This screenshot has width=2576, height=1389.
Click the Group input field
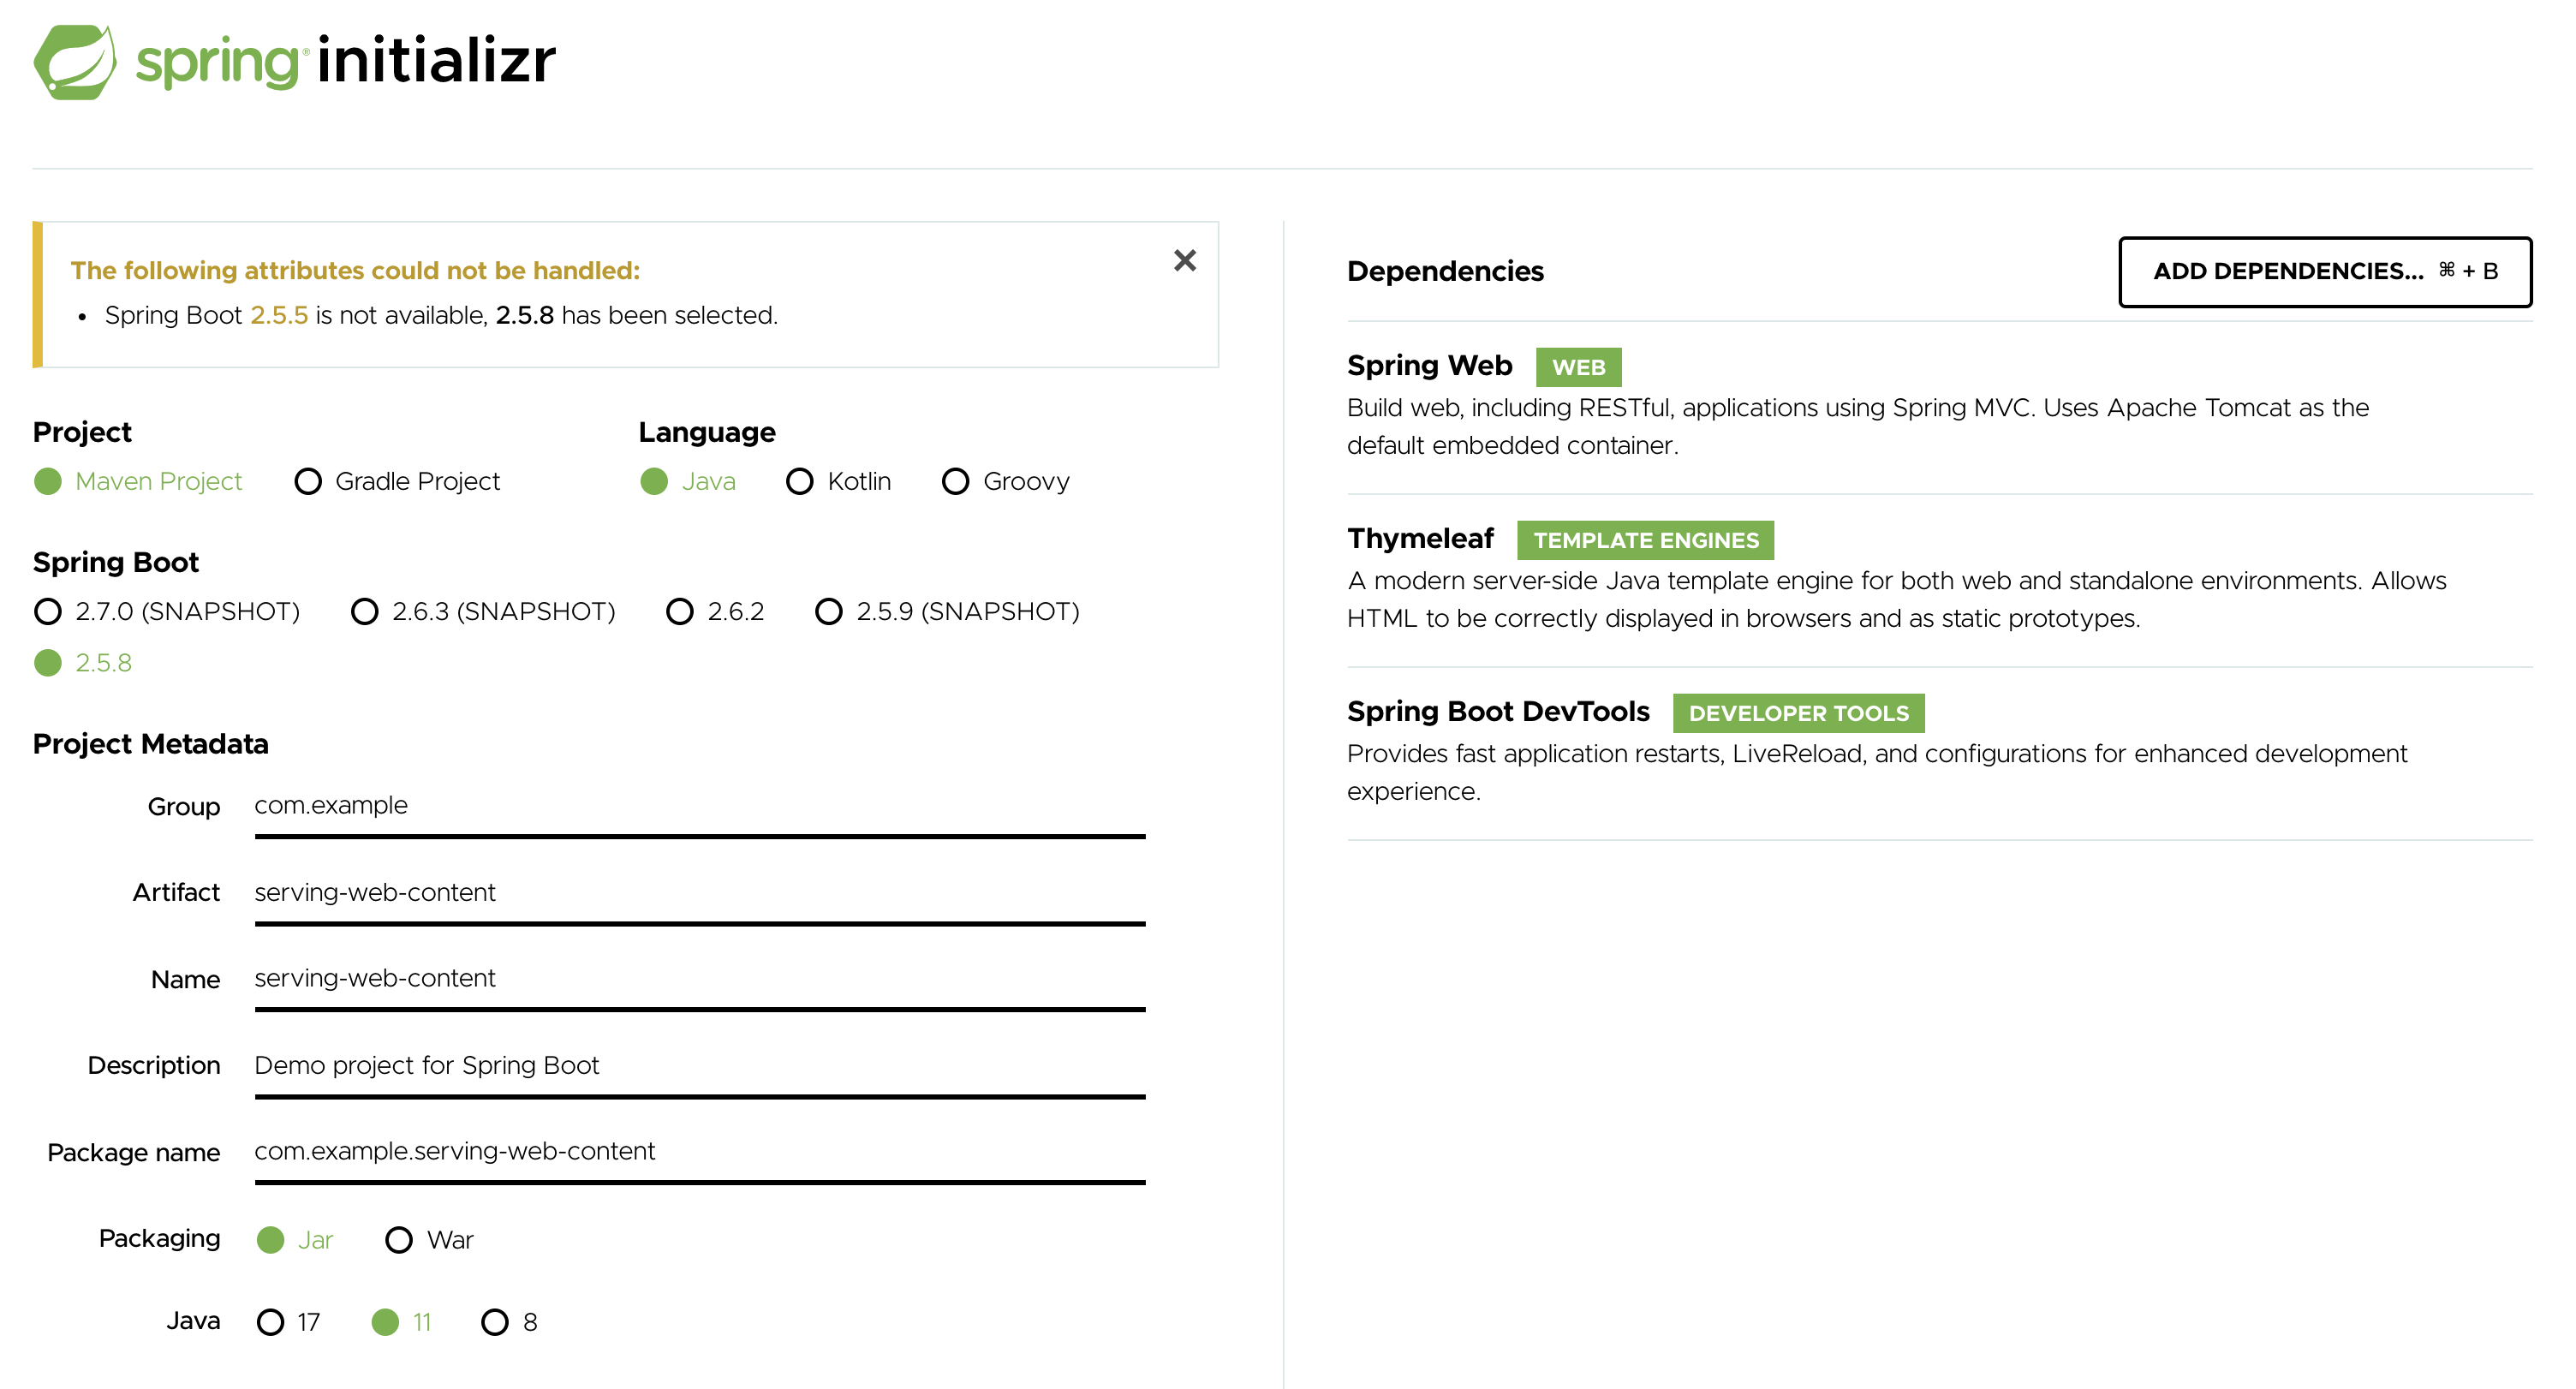tap(700, 808)
